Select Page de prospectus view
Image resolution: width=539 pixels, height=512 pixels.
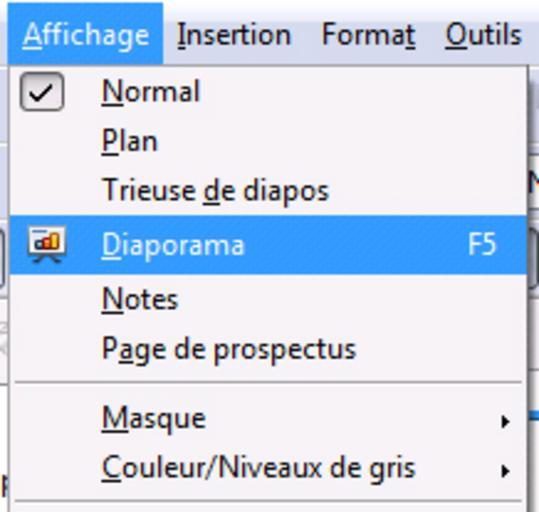[268, 349]
